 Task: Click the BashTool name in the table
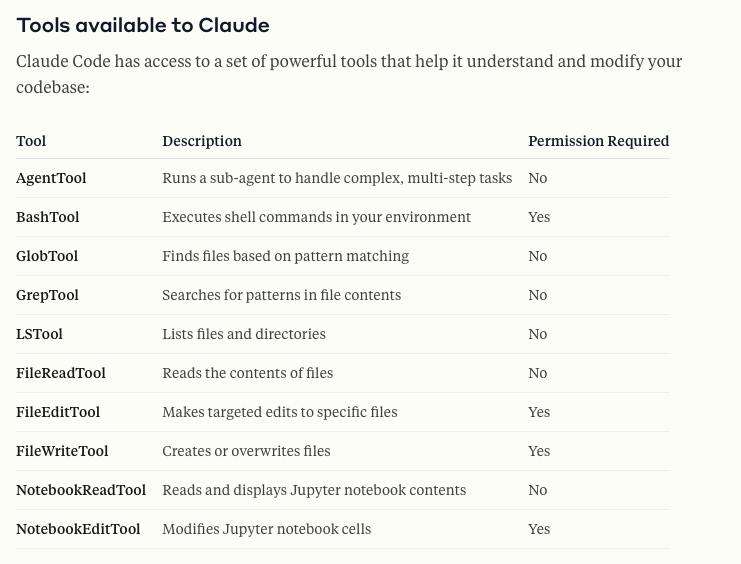click(48, 217)
